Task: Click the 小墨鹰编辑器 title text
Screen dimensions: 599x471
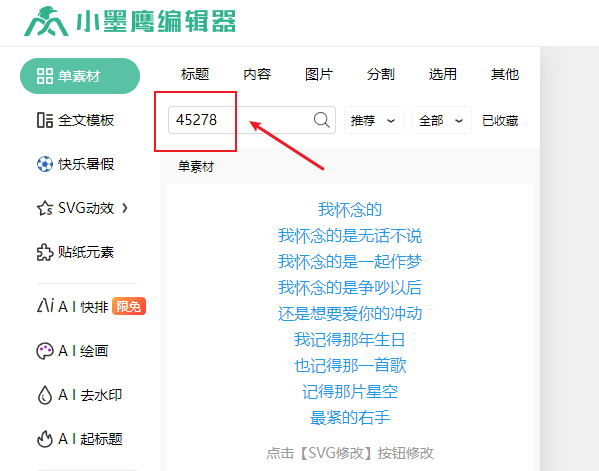Action: [156, 21]
